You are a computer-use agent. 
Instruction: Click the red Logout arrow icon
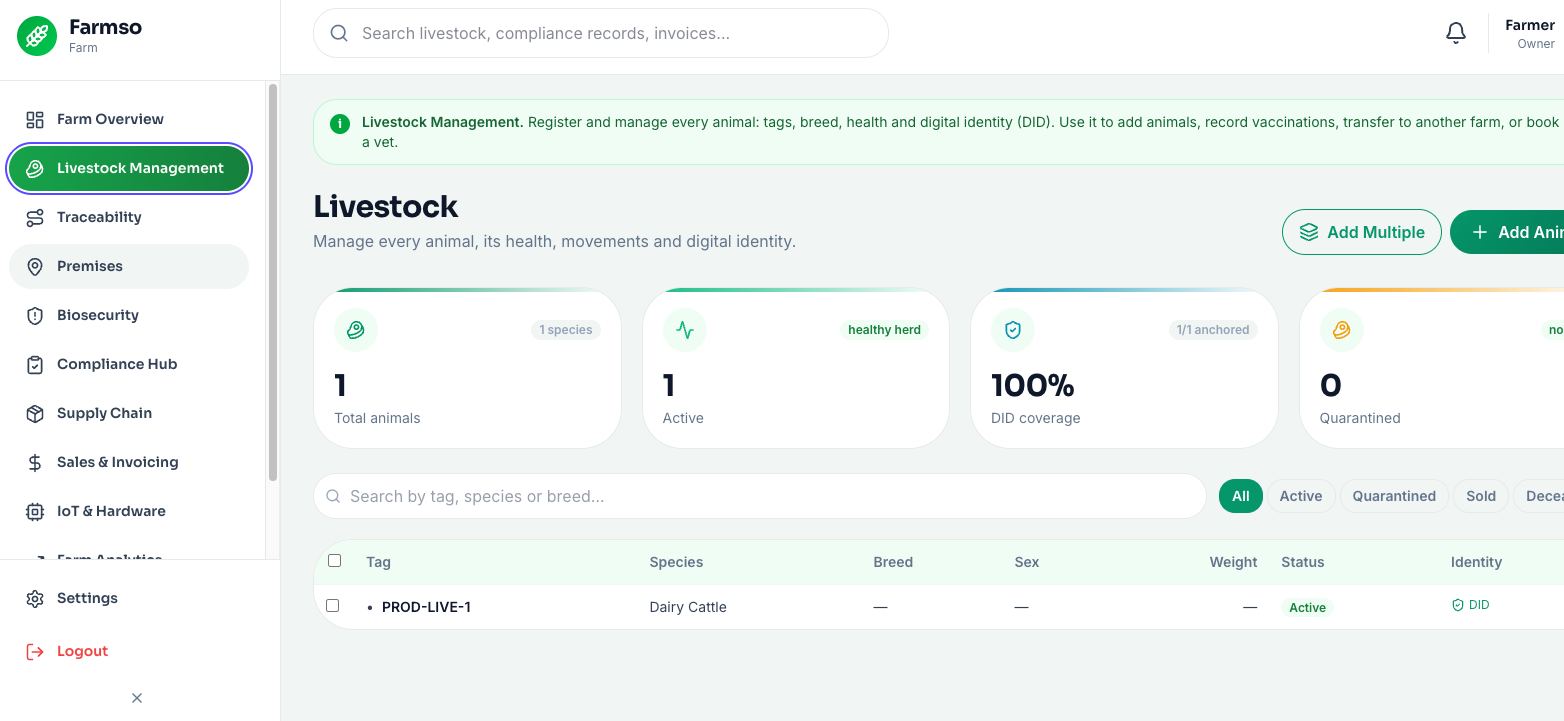(35, 652)
